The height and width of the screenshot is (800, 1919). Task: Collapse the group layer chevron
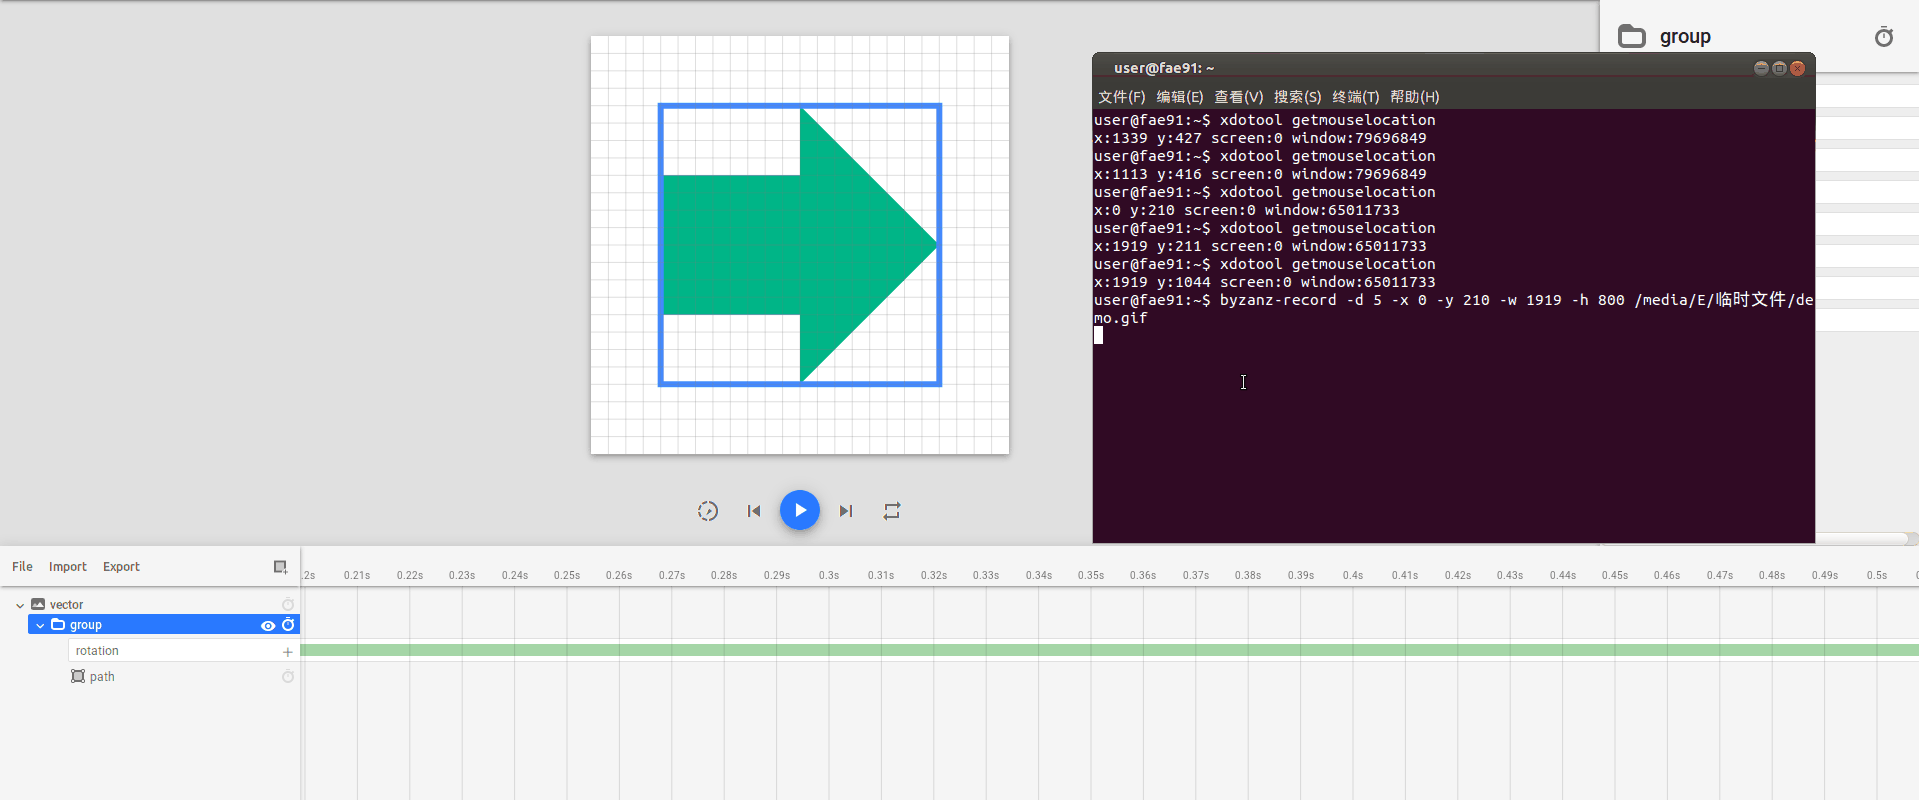coord(40,625)
